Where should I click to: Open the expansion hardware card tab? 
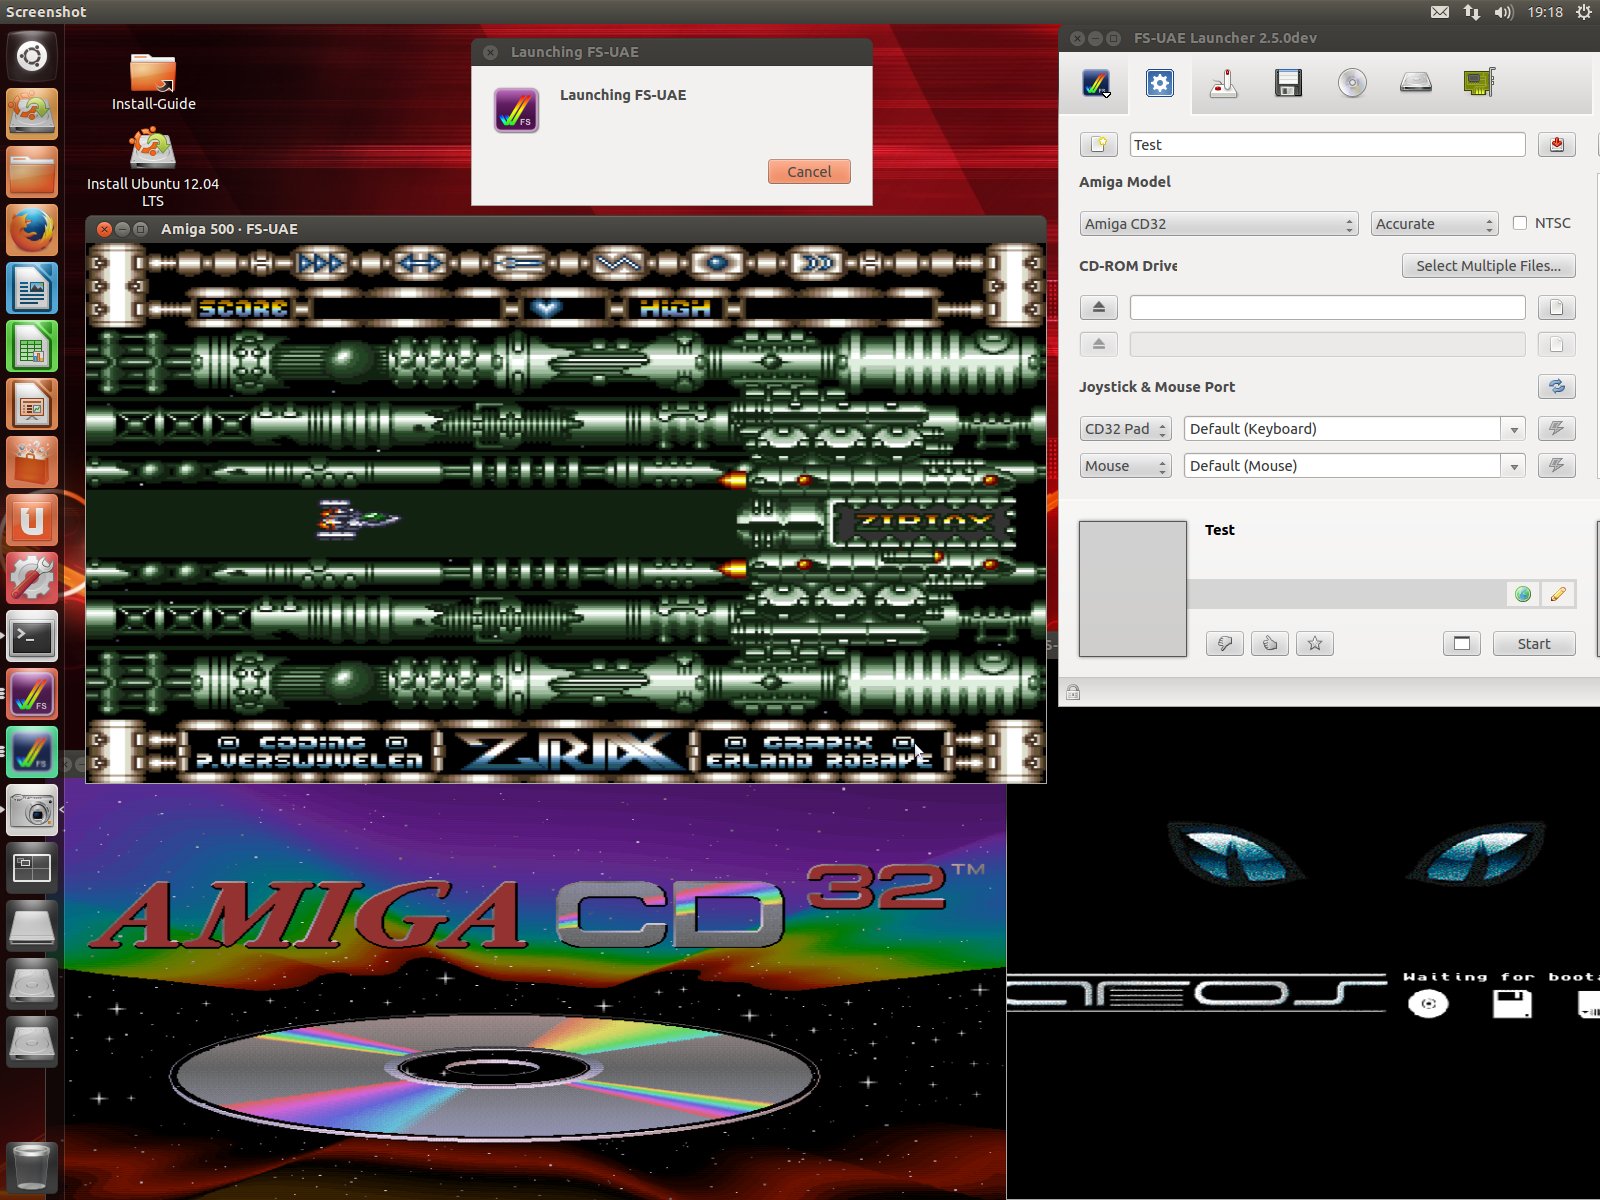point(1478,84)
